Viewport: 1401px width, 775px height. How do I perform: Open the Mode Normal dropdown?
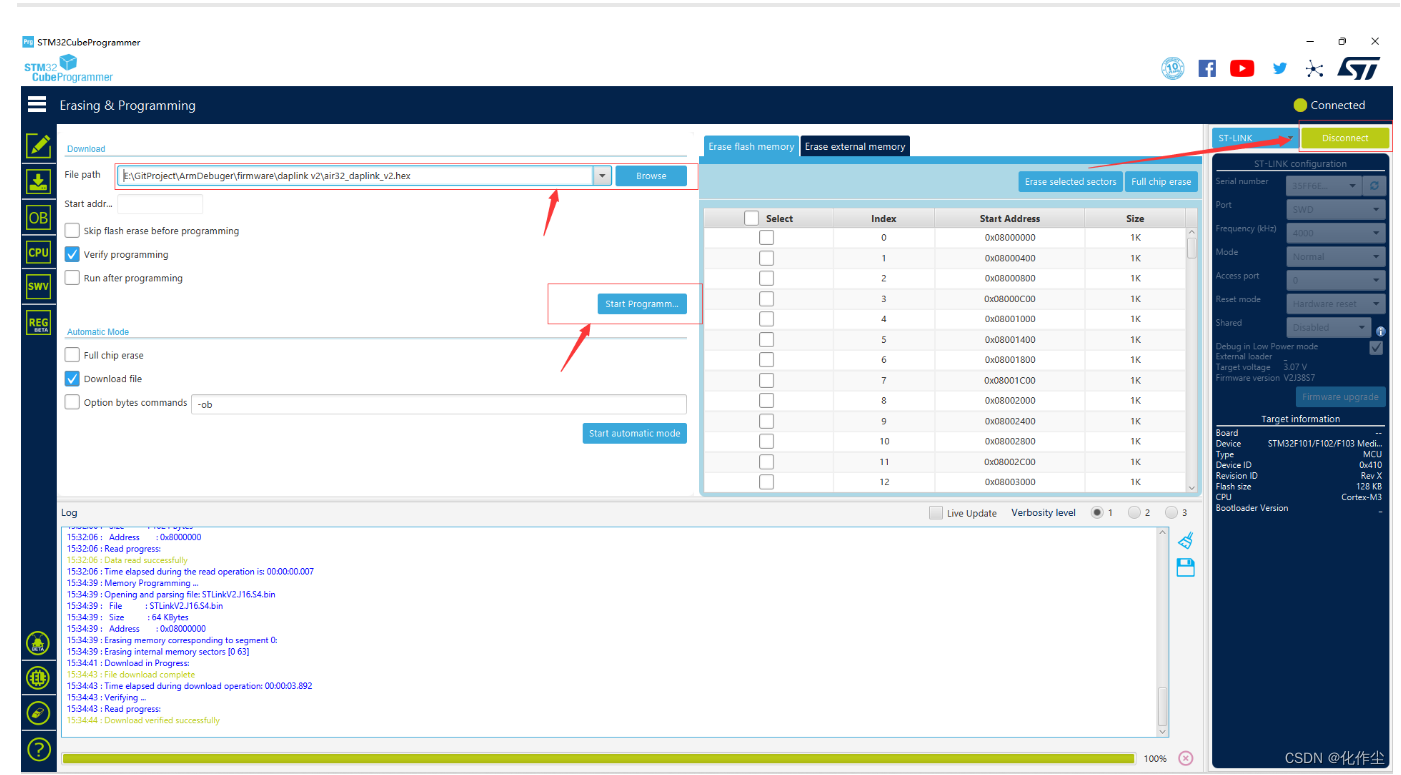pos(1336,257)
